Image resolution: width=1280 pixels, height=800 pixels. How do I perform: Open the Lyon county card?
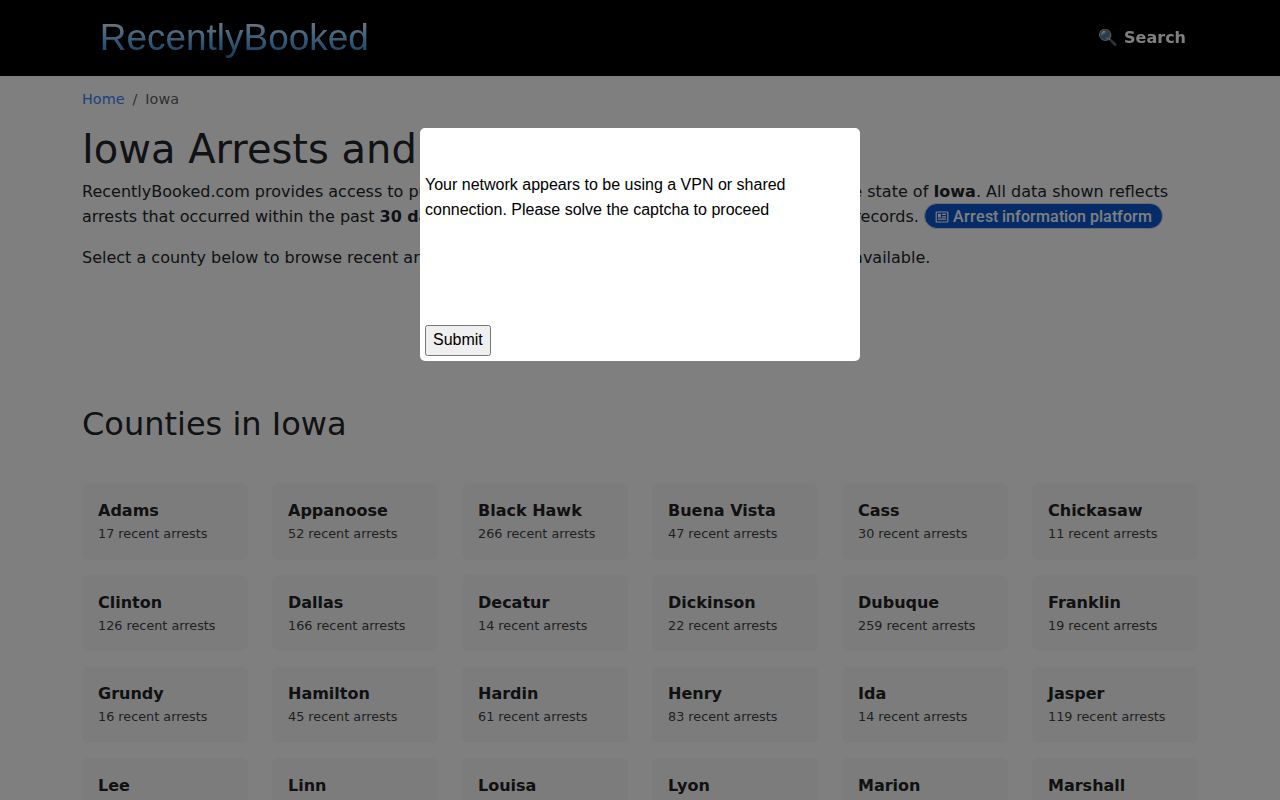click(735, 779)
